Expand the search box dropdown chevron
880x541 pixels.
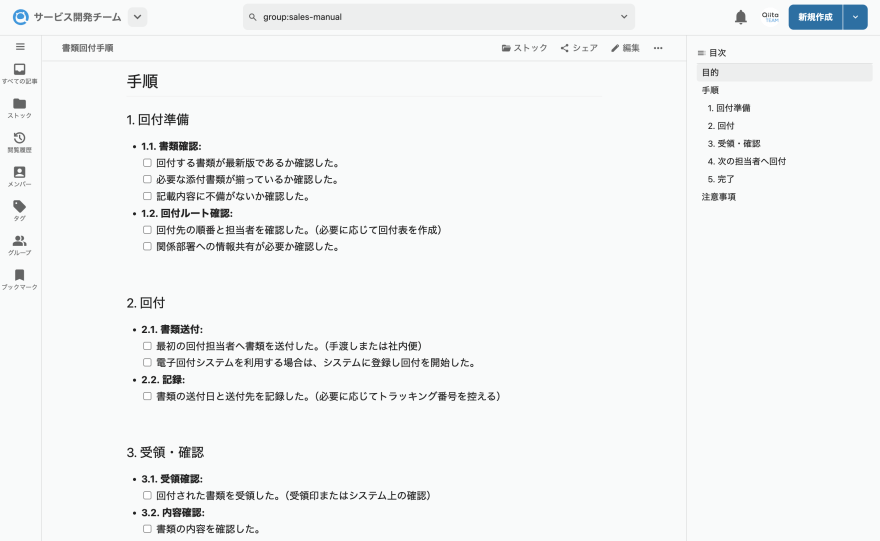click(624, 17)
